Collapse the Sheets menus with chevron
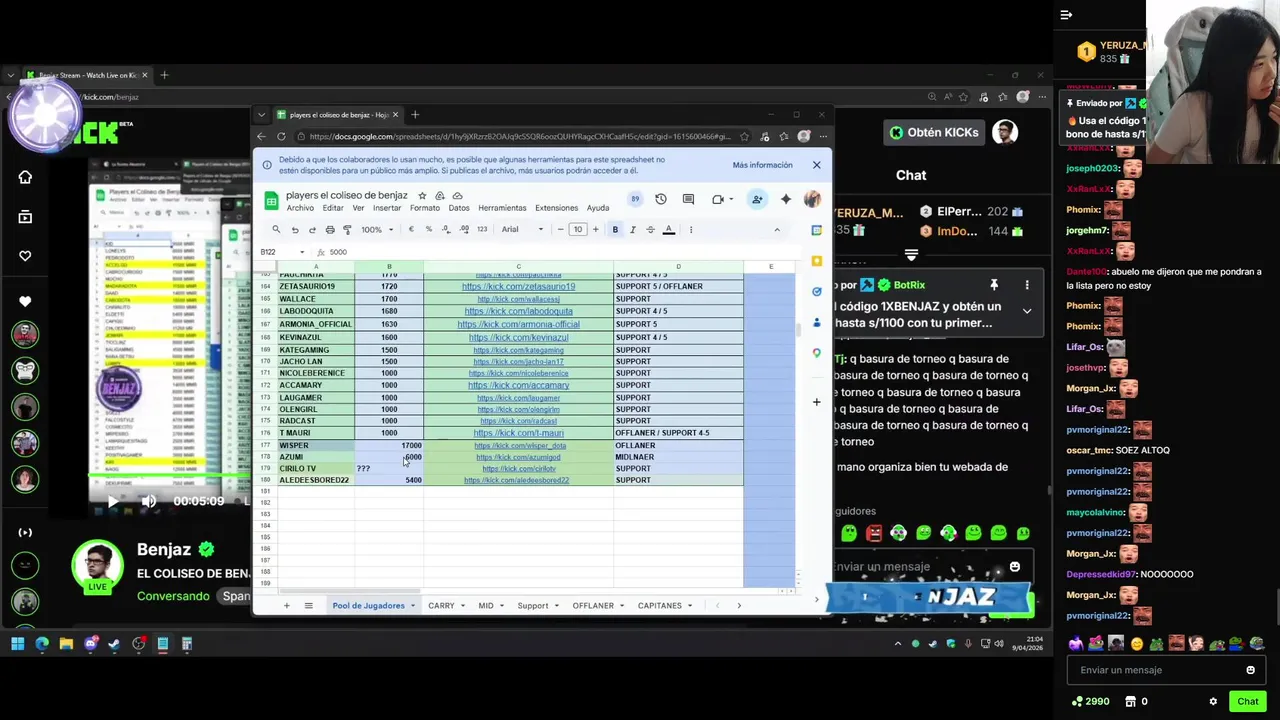 [x=777, y=230]
